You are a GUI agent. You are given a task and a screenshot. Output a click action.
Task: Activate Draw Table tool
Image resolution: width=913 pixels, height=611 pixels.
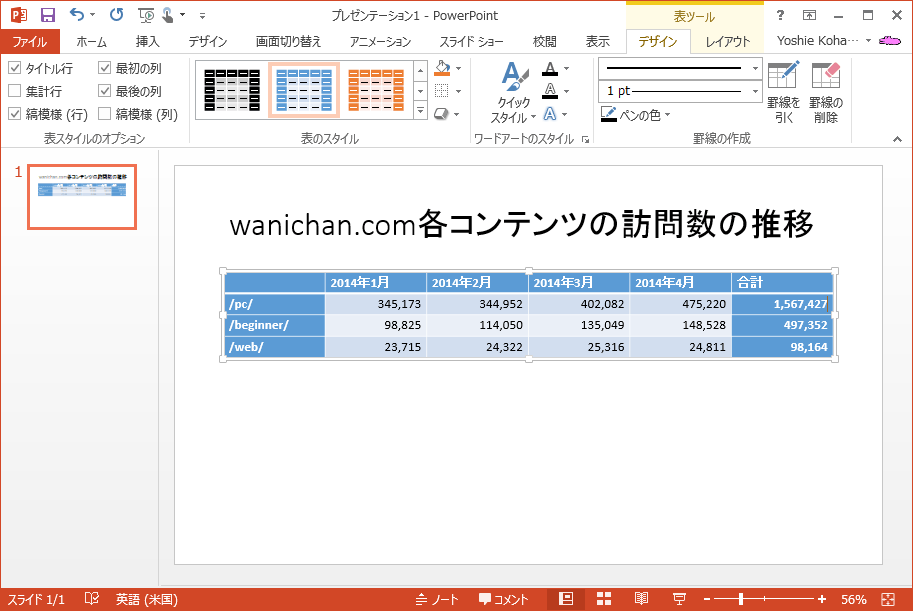(x=784, y=93)
